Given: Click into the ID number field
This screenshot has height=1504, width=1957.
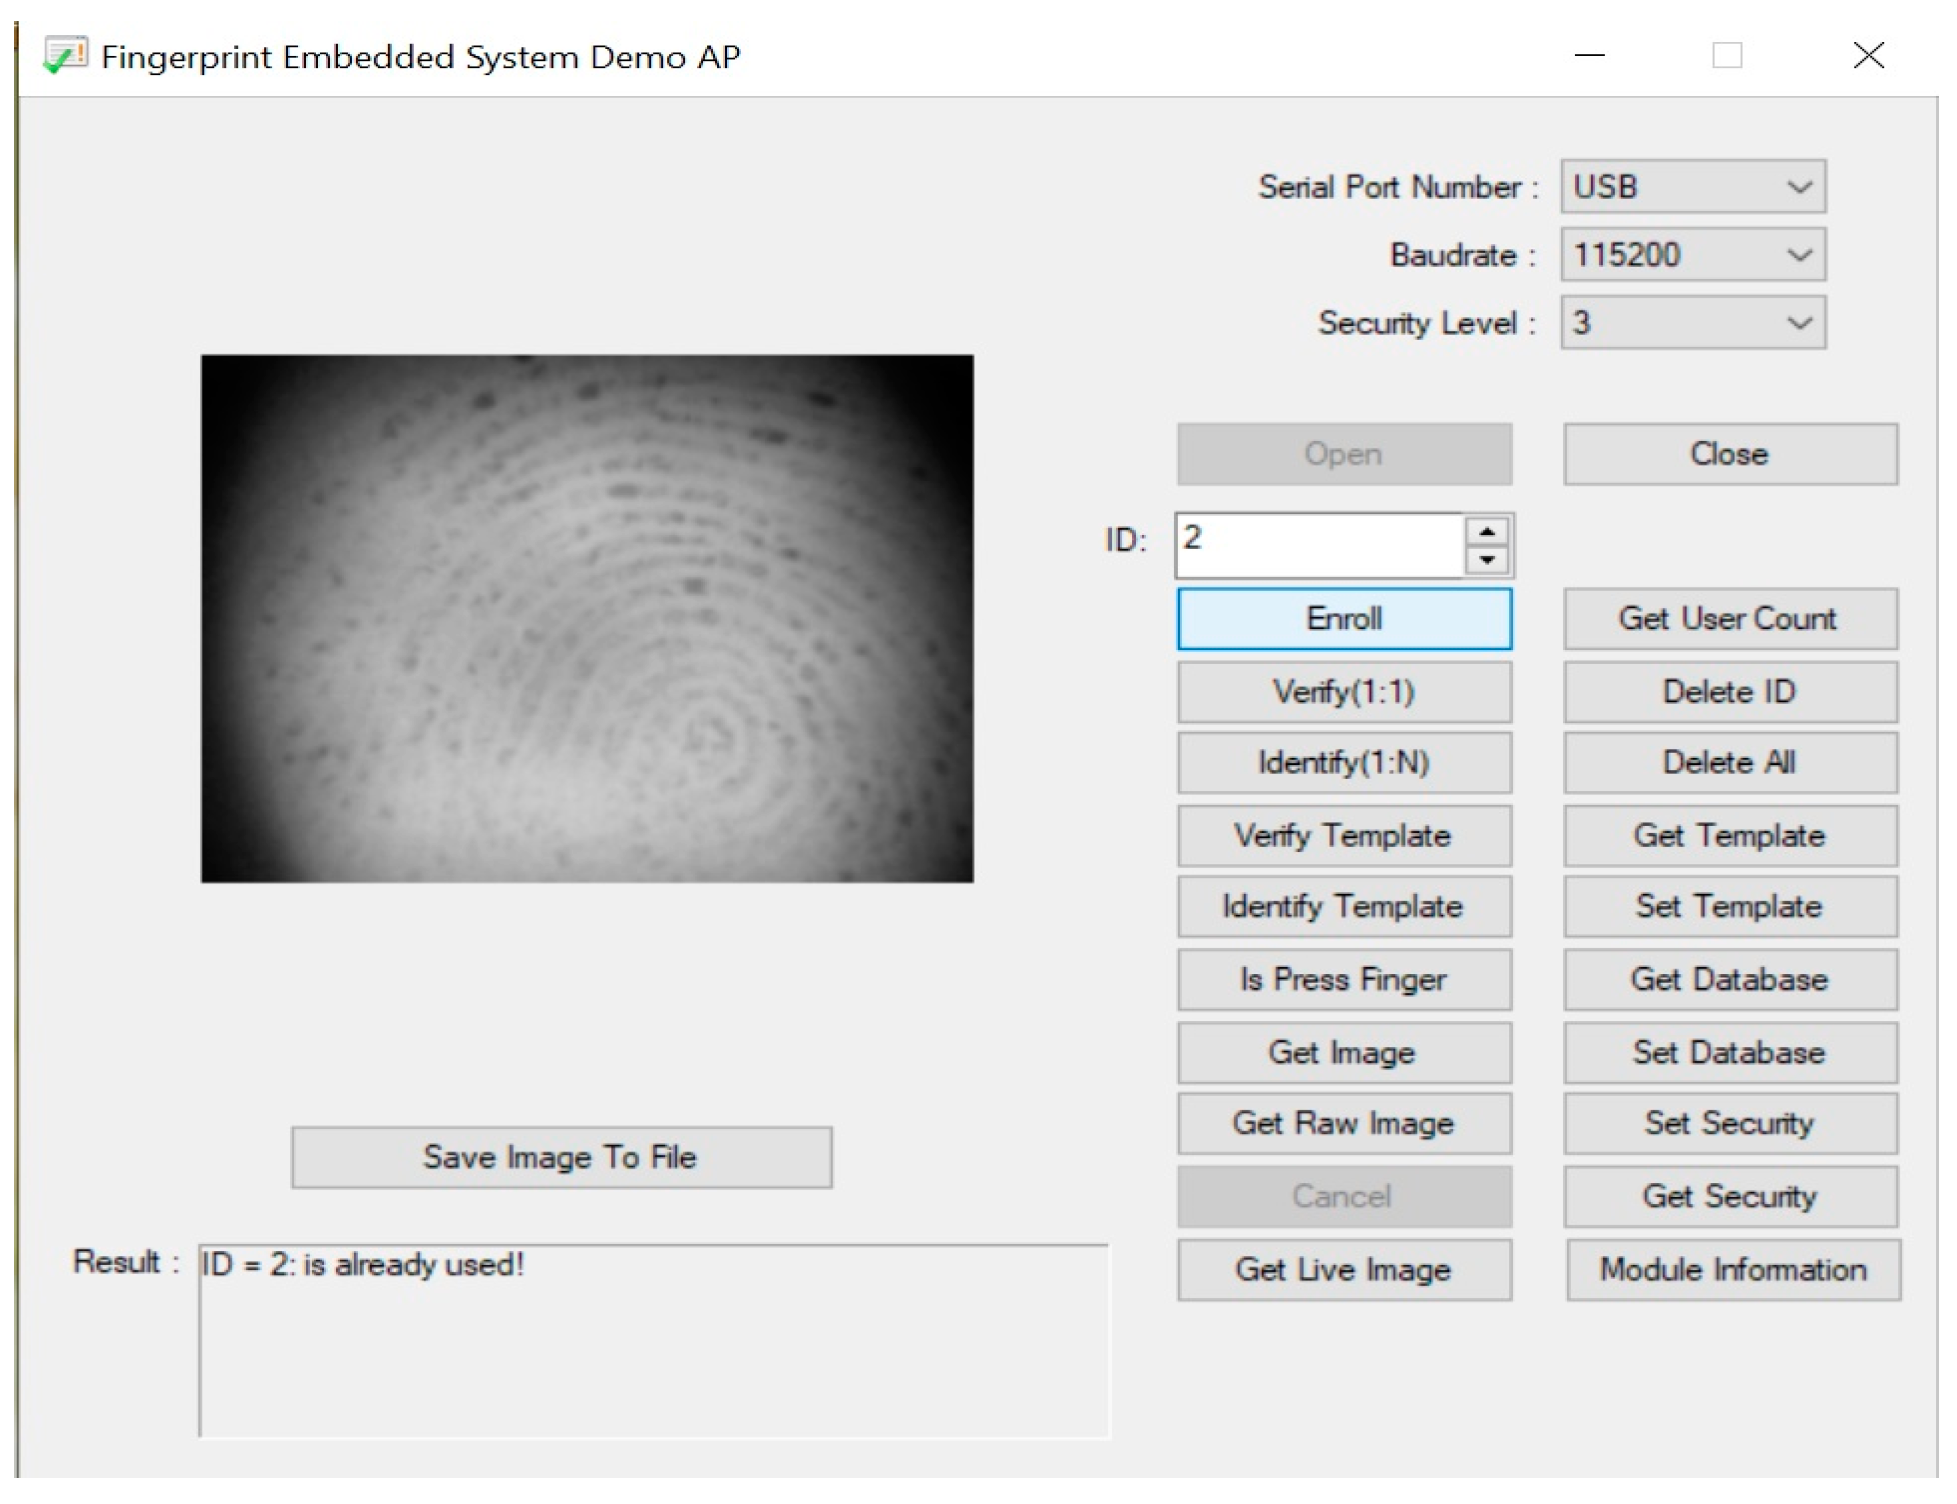Looking at the screenshot, I should click(1318, 545).
